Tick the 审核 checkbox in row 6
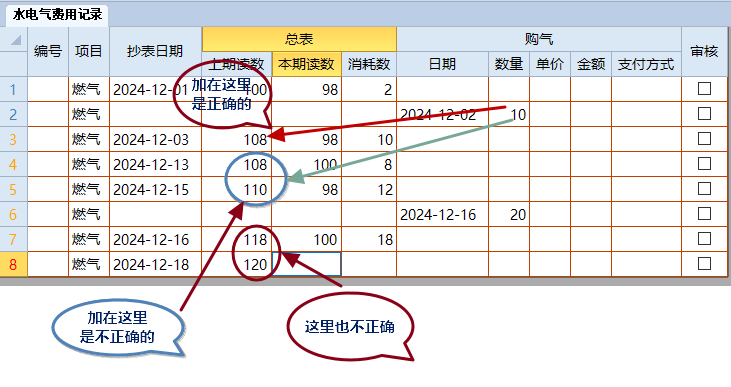 click(704, 214)
